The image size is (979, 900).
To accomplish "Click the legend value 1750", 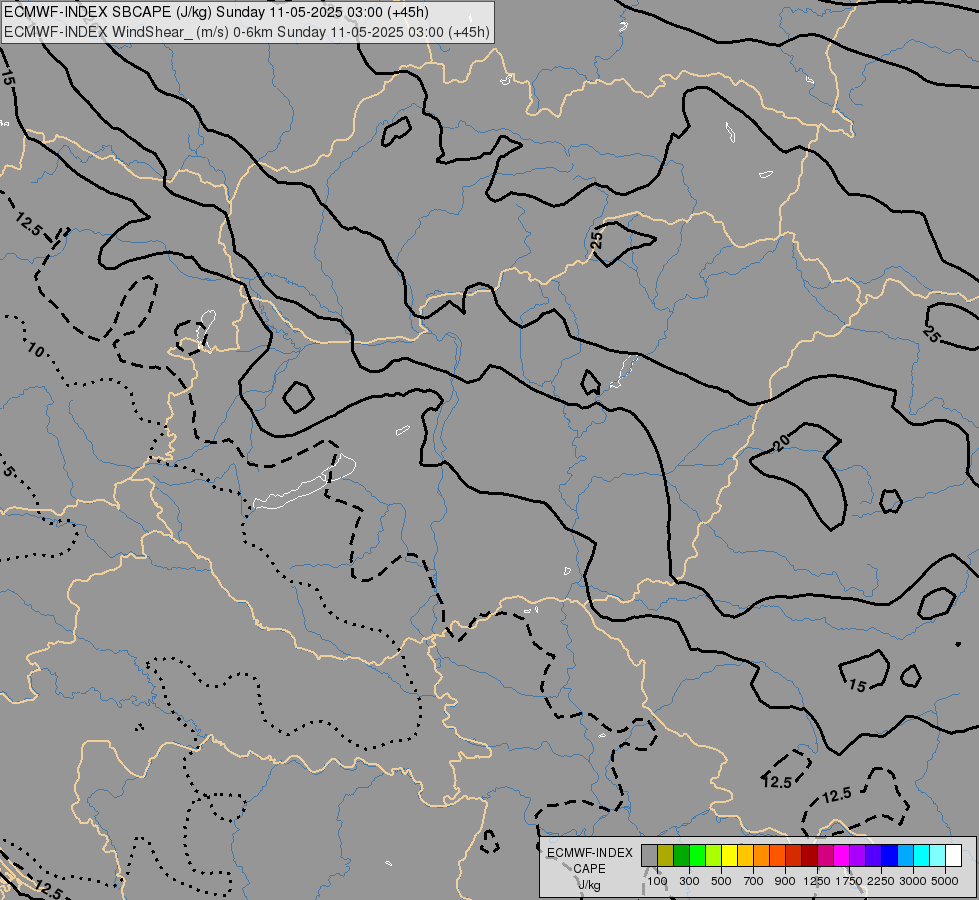I will pyautogui.click(x=849, y=881).
